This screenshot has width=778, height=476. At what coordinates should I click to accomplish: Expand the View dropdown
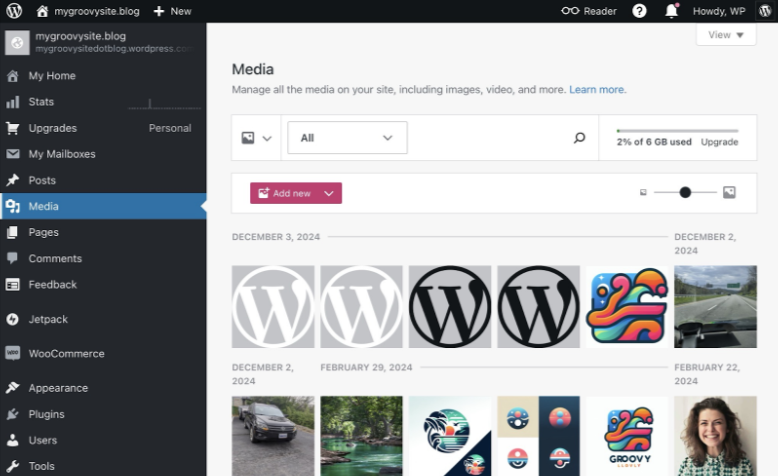coord(726,35)
